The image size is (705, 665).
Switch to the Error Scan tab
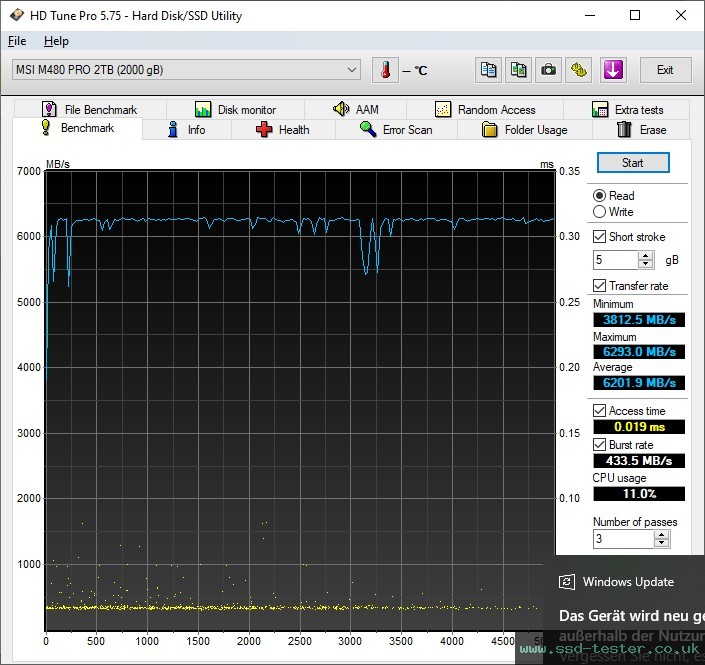[396, 130]
